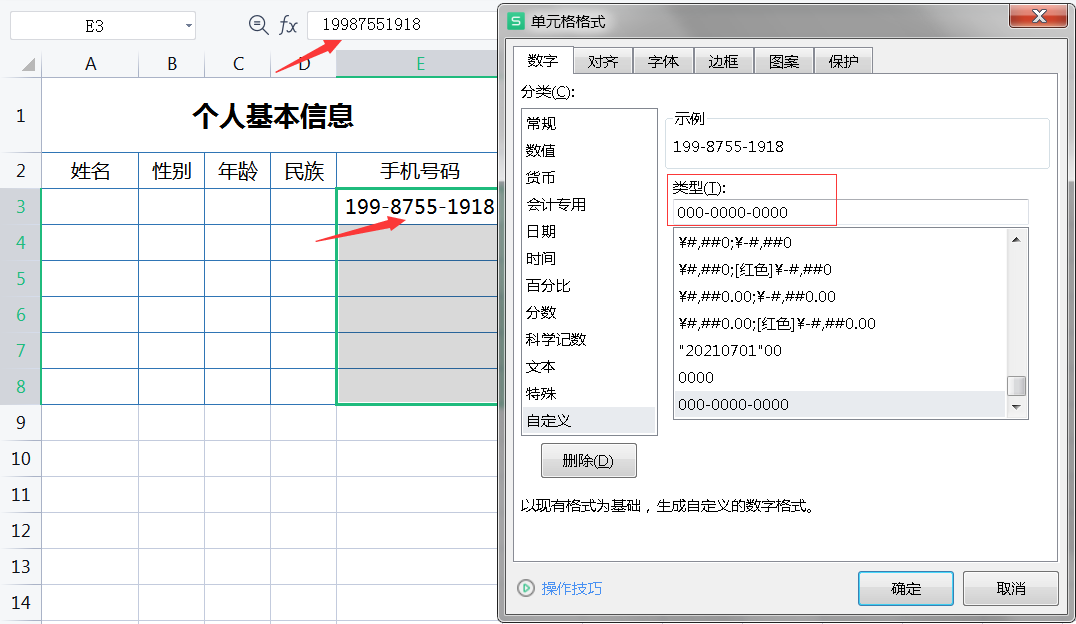This screenshot has height=624, width=1076.
Task: Open the 操作技巧 link
Action: click(x=572, y=588)
